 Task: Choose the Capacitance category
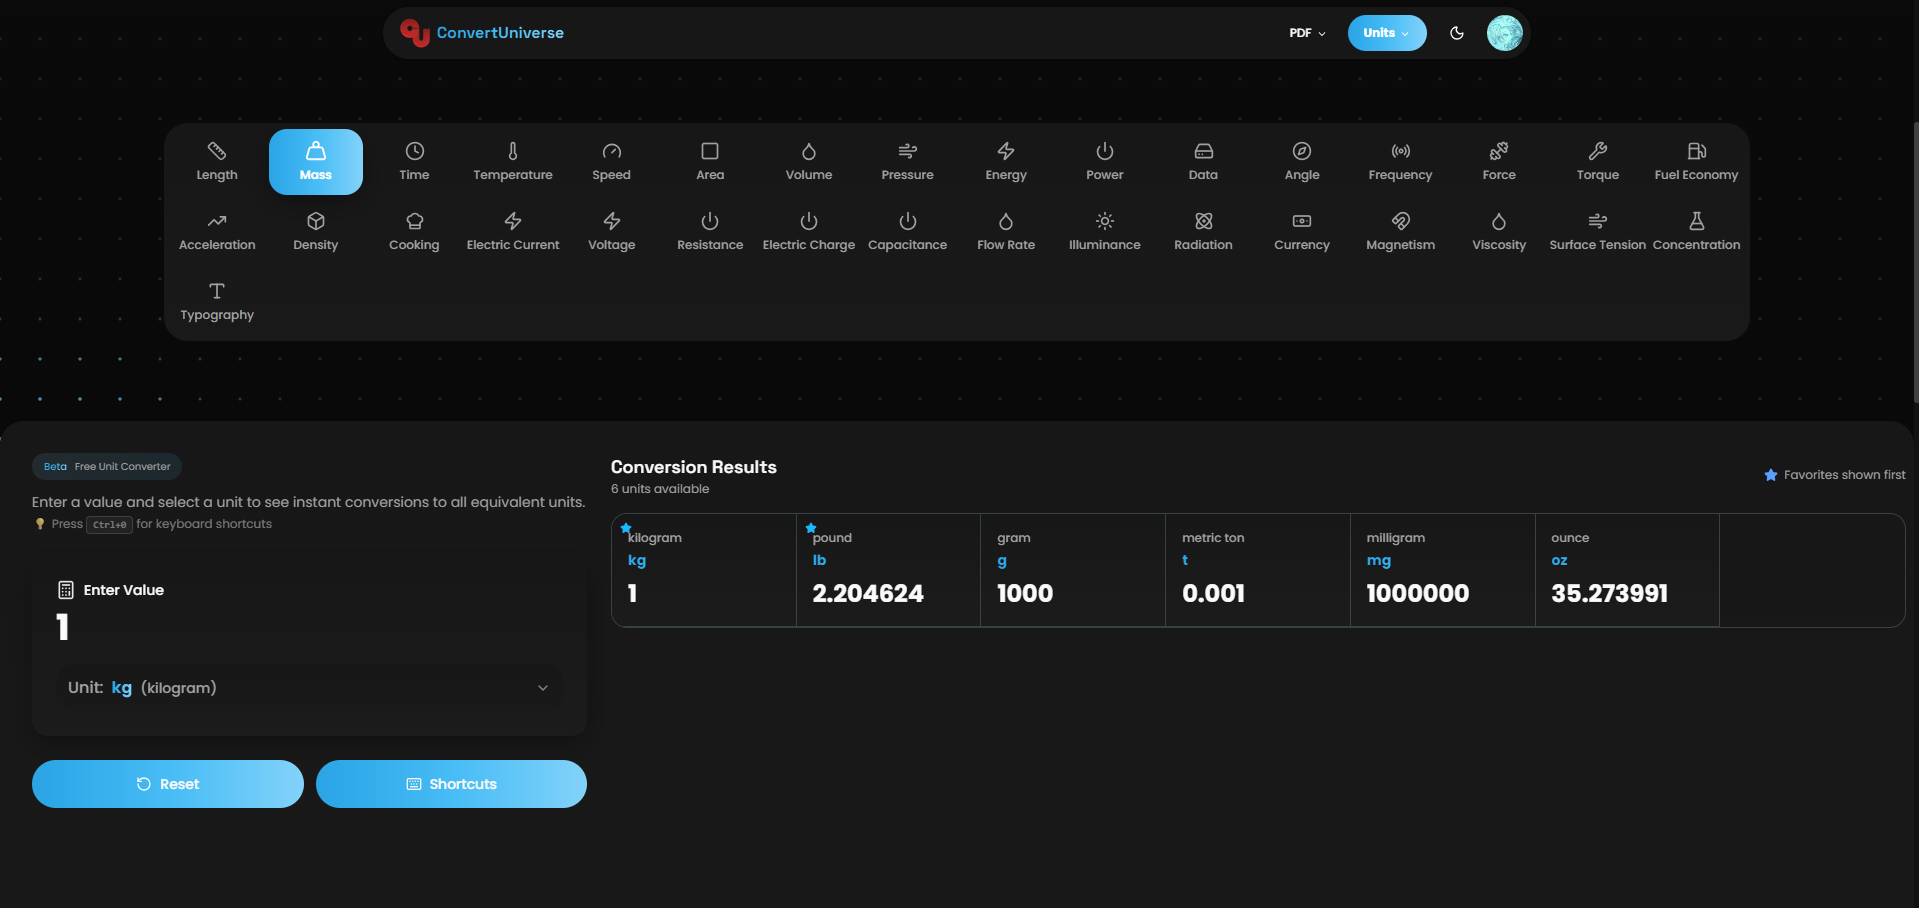[907, 231]
